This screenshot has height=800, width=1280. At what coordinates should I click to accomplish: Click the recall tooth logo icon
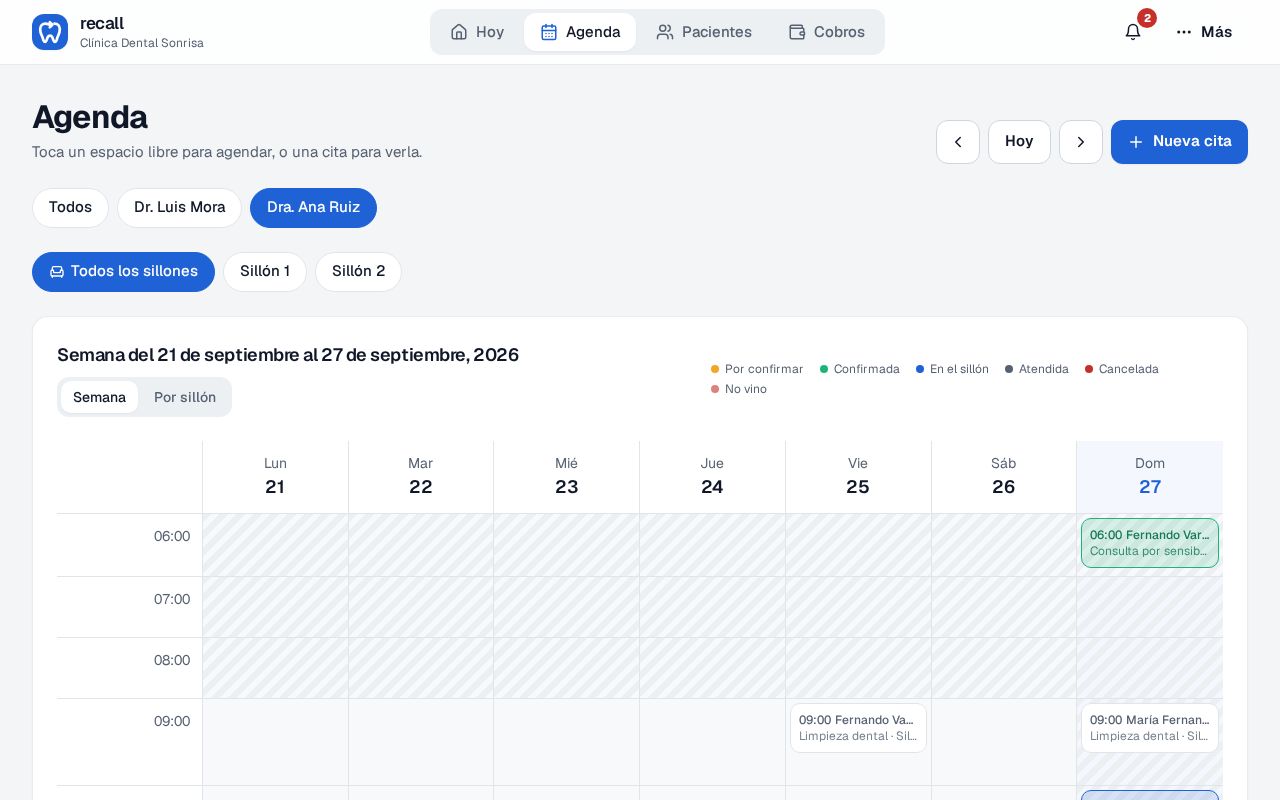click(50, 32)
